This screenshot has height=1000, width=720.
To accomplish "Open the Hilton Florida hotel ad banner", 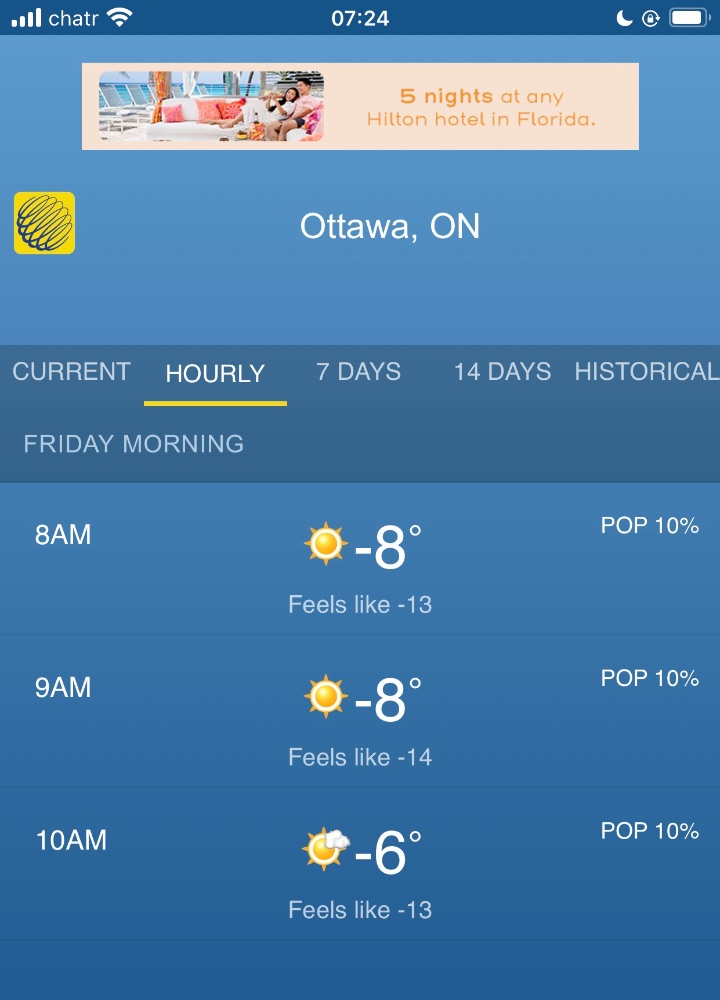I will coord(360,107).
